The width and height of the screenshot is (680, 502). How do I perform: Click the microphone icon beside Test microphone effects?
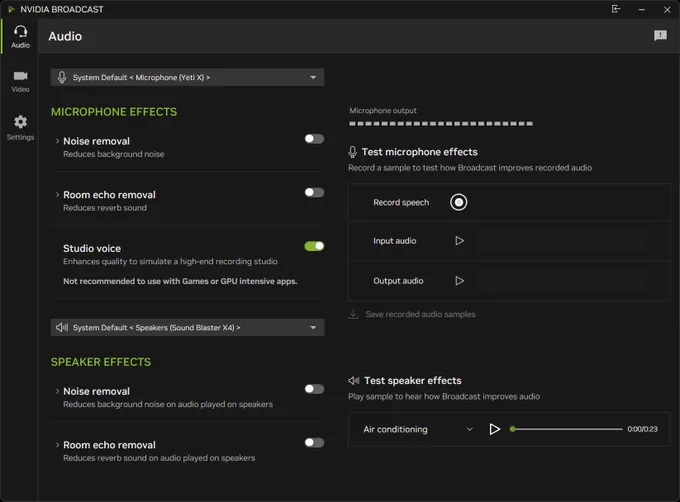coord(353,152)
